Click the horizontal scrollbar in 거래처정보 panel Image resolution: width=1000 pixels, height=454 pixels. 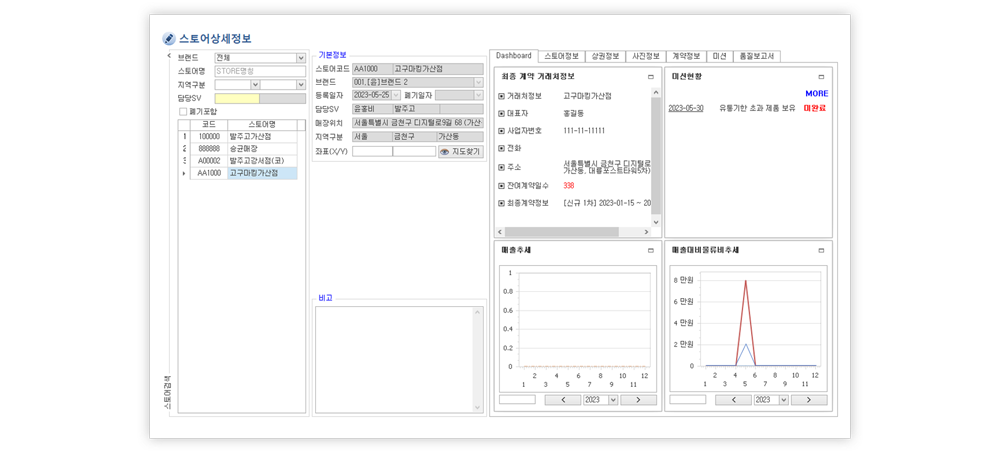pyautogui.click(x=561, y=231)
